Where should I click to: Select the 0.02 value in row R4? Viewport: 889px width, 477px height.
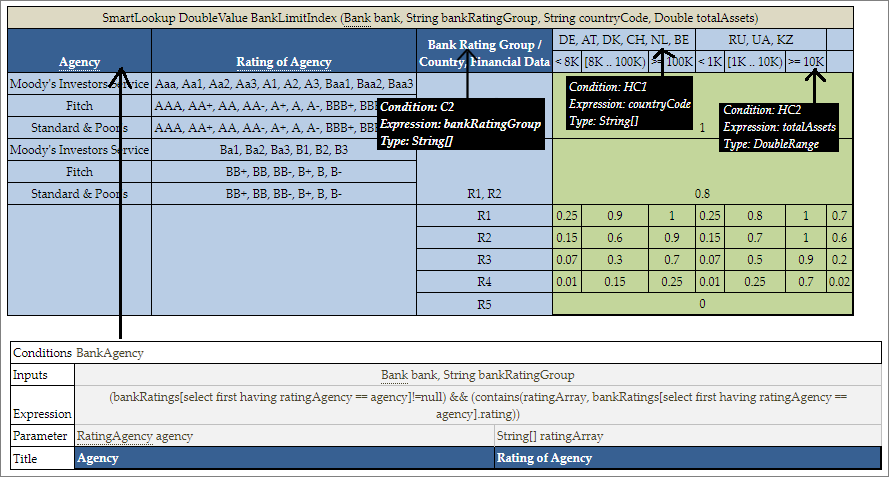[x=839, y=282]
